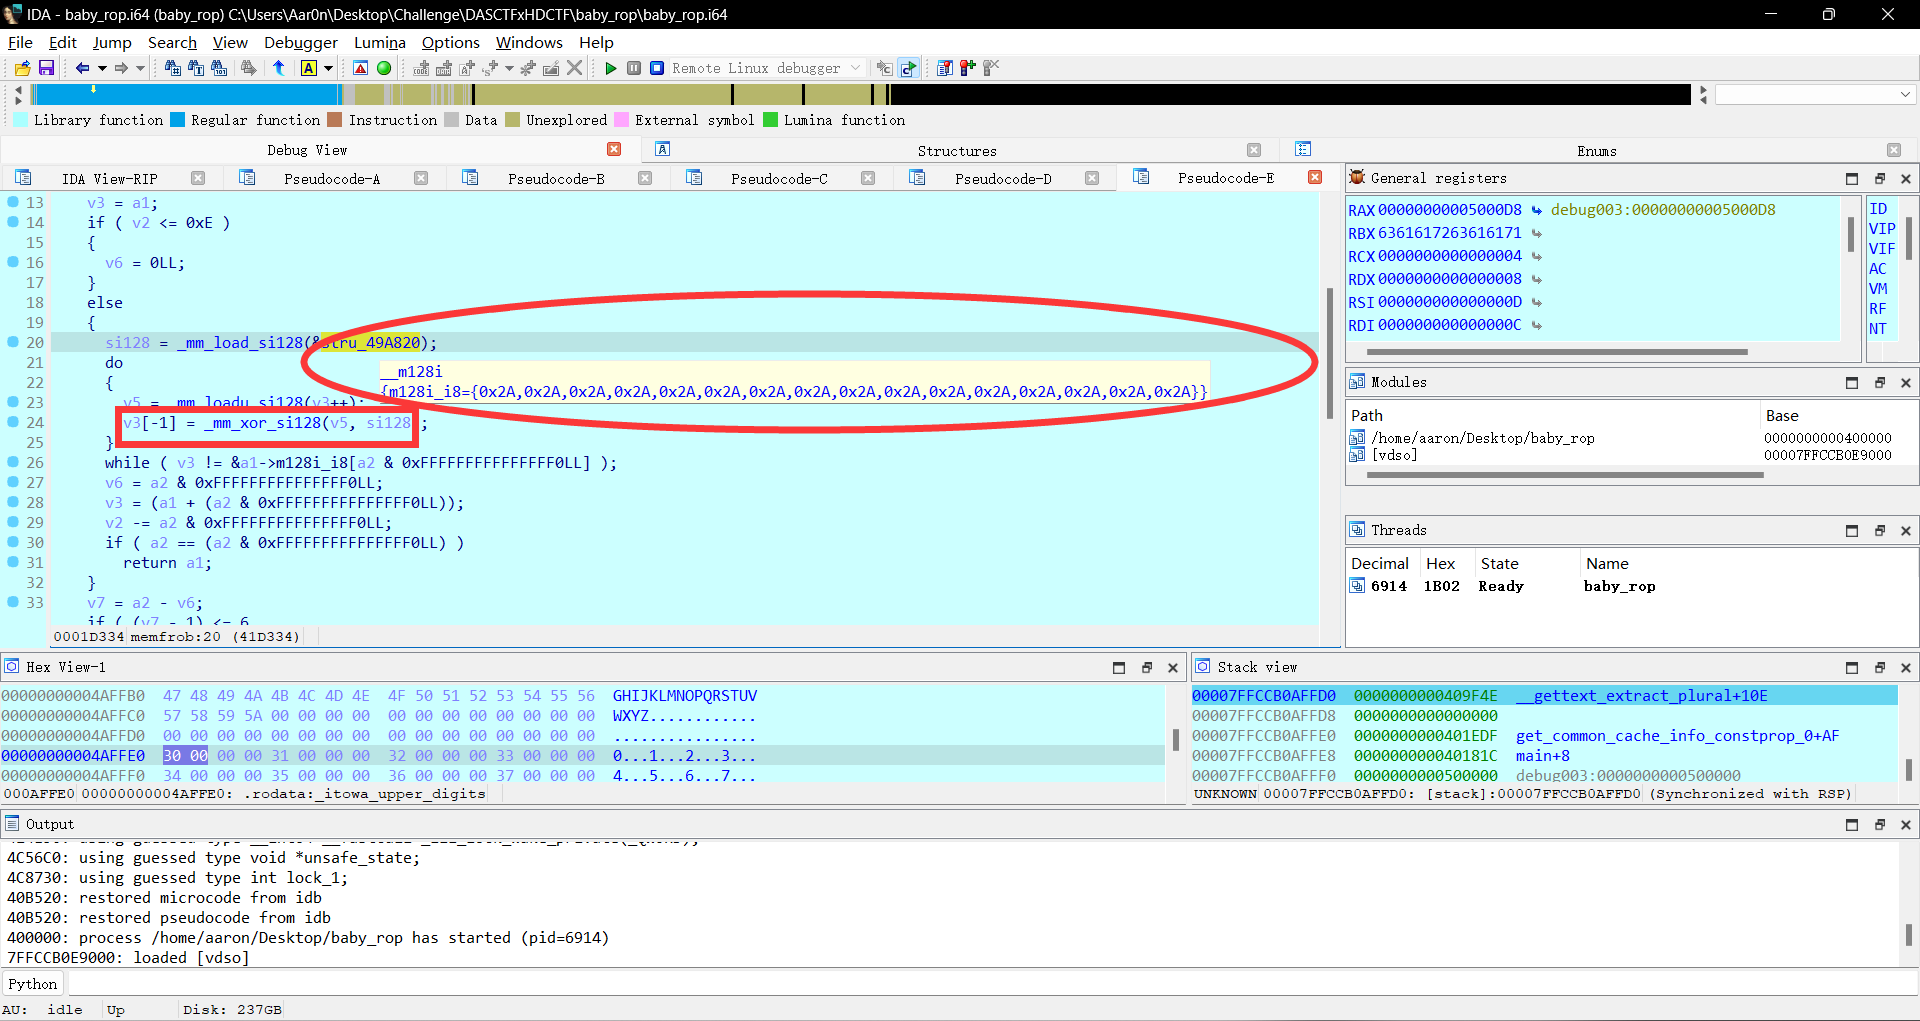Switch to the Structures tab
The height and width of the screenshot is (1021, 1920).
tap(957, 150)
